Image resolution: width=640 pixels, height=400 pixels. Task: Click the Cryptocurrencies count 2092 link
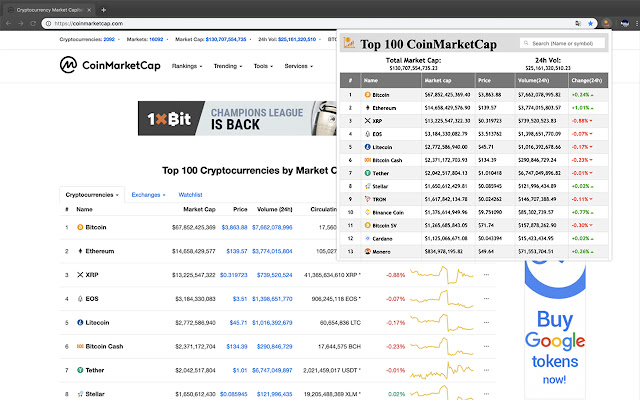tap(109, 40)
